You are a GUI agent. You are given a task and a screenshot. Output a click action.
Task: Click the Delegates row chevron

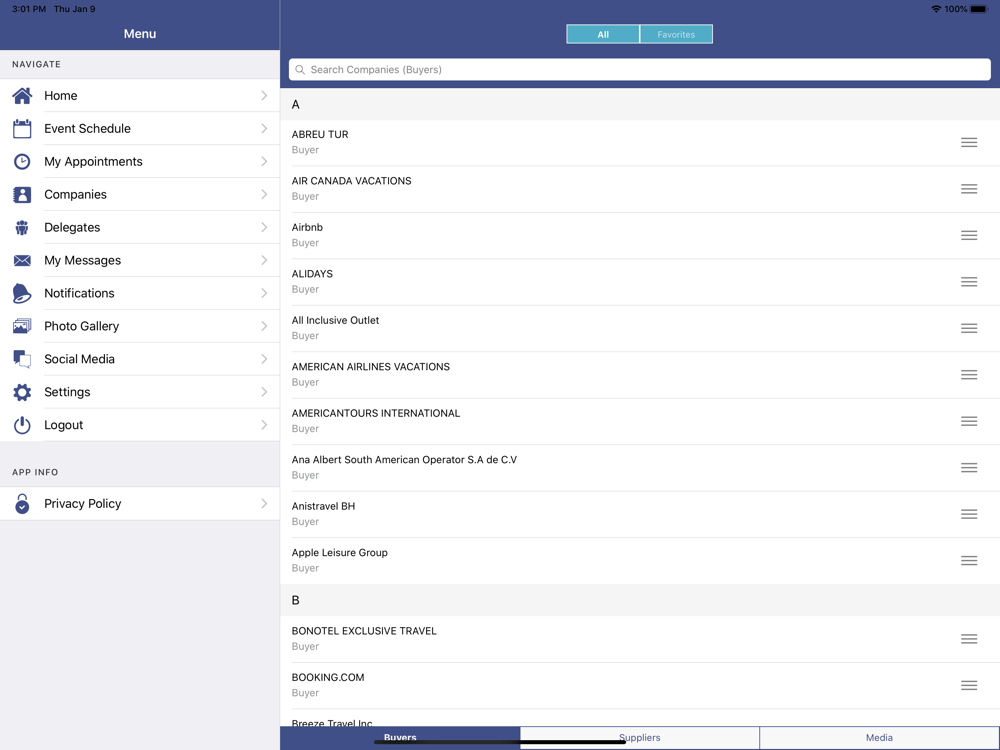[264, 228]
